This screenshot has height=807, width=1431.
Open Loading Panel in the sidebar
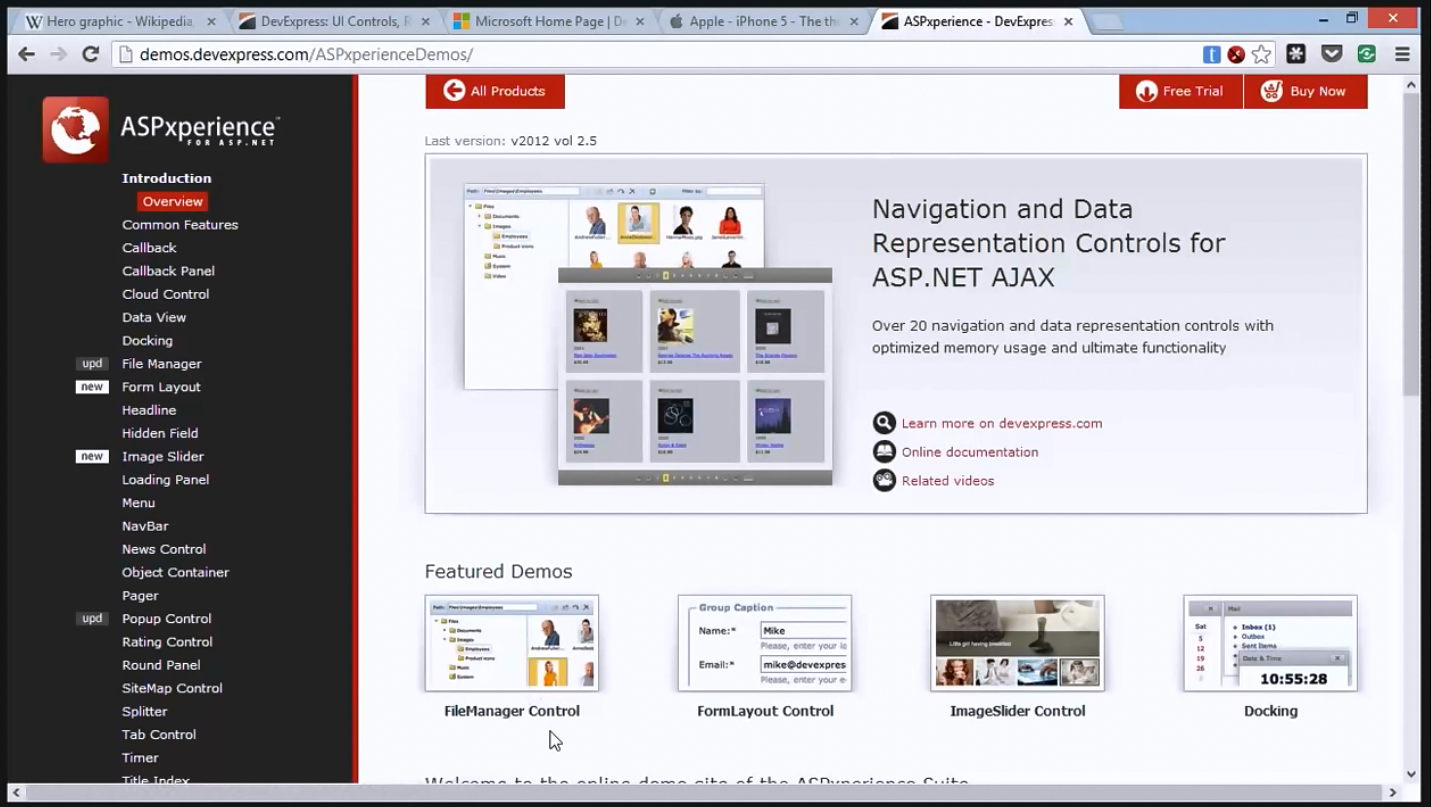pos(165,480)
